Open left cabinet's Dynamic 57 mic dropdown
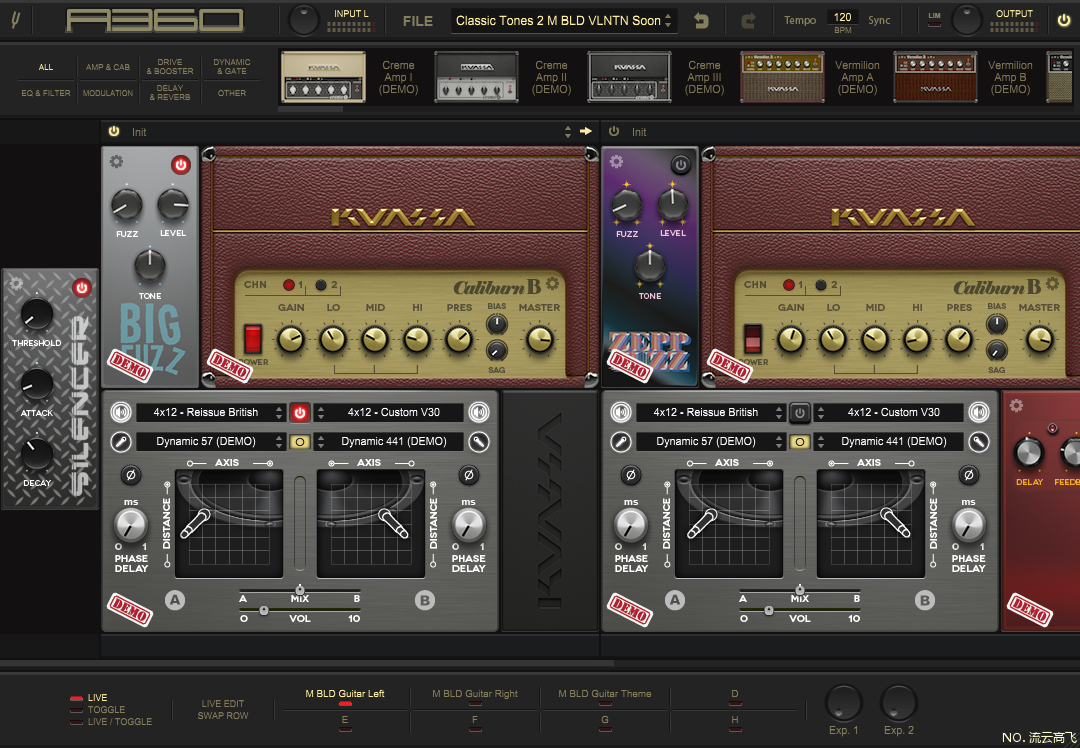The height and width of the screenshot is (748, 1080). coord(211,441)
